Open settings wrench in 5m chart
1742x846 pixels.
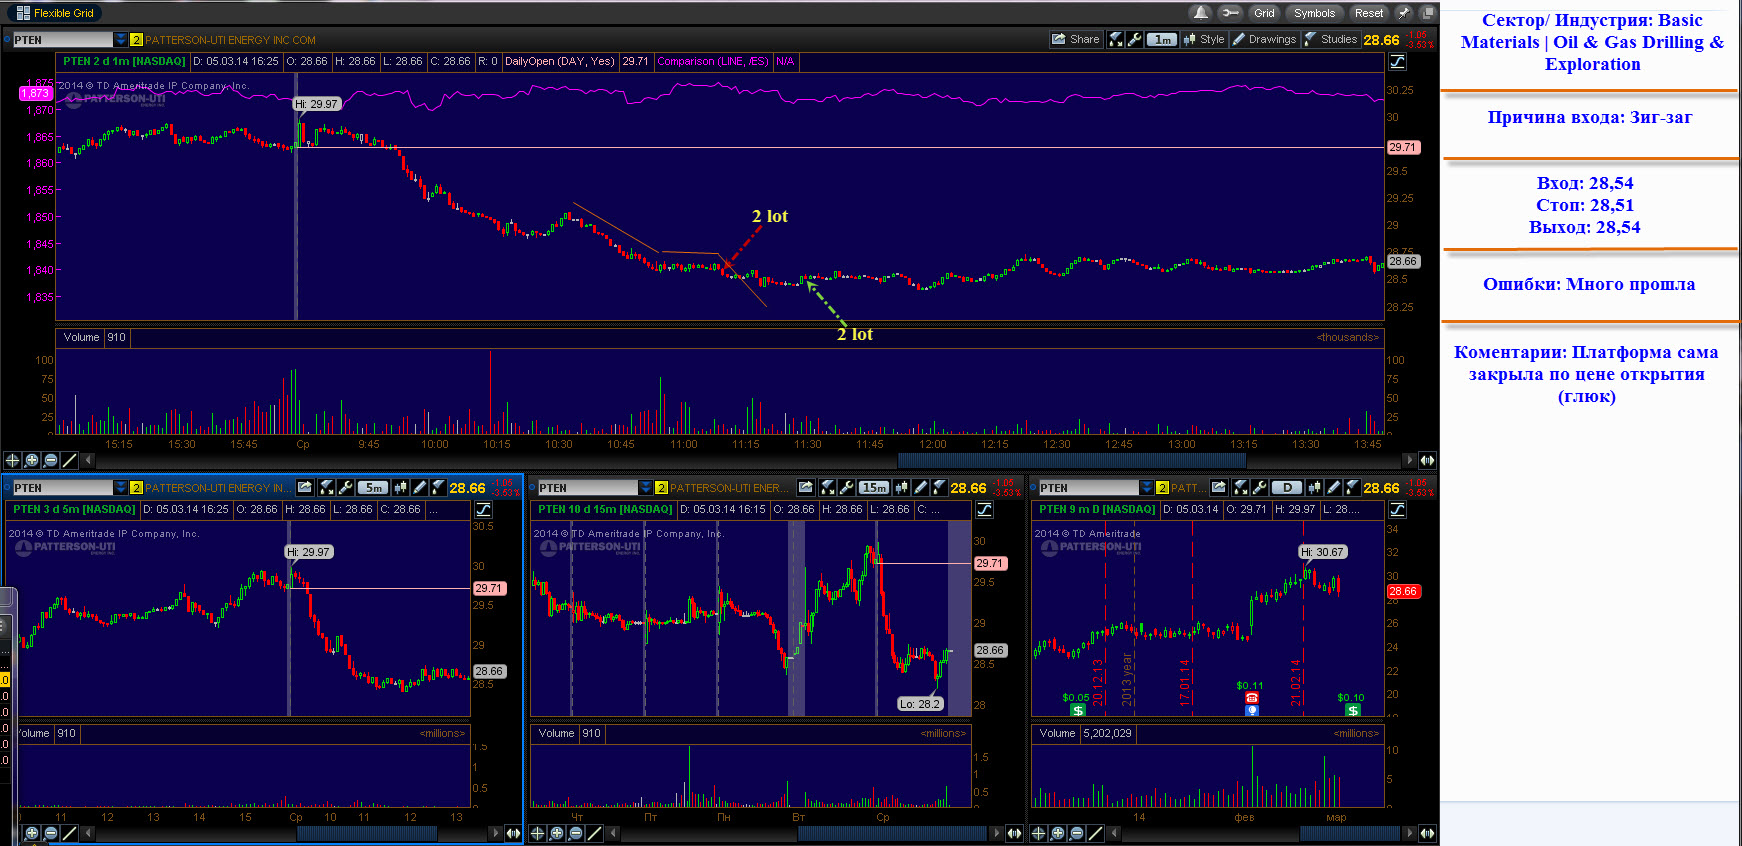click(345, 487)
